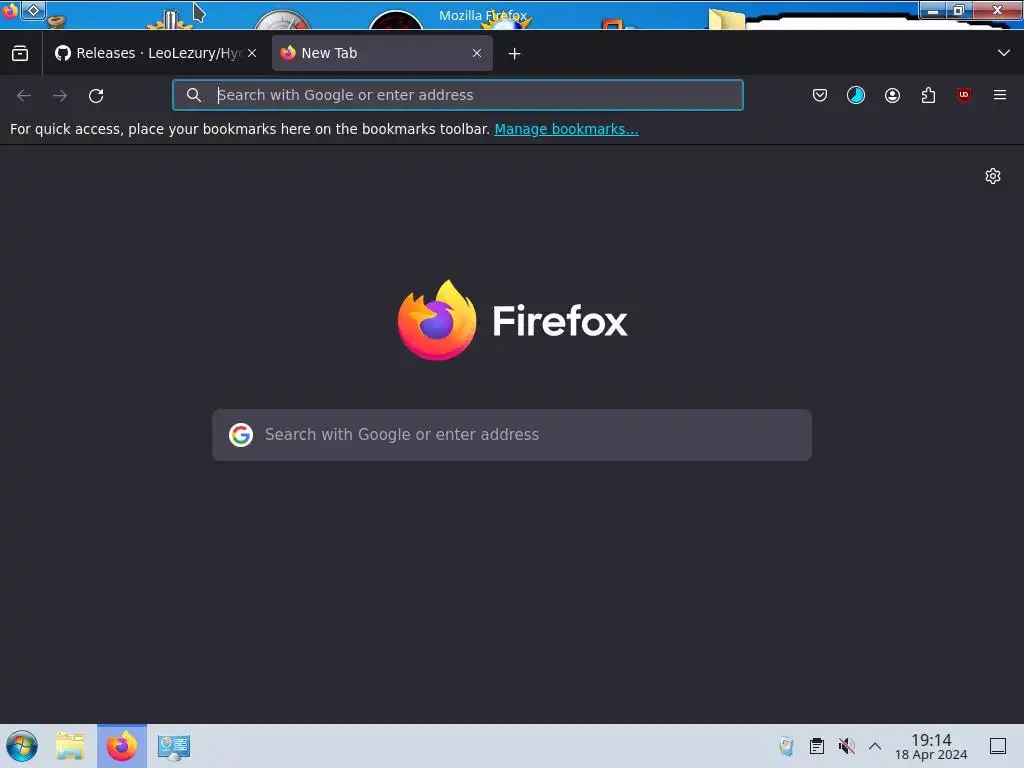Expand the hidden system tray icons arrow
Viewport: 1024px width, 768px height.
click(x=875, y=746)
